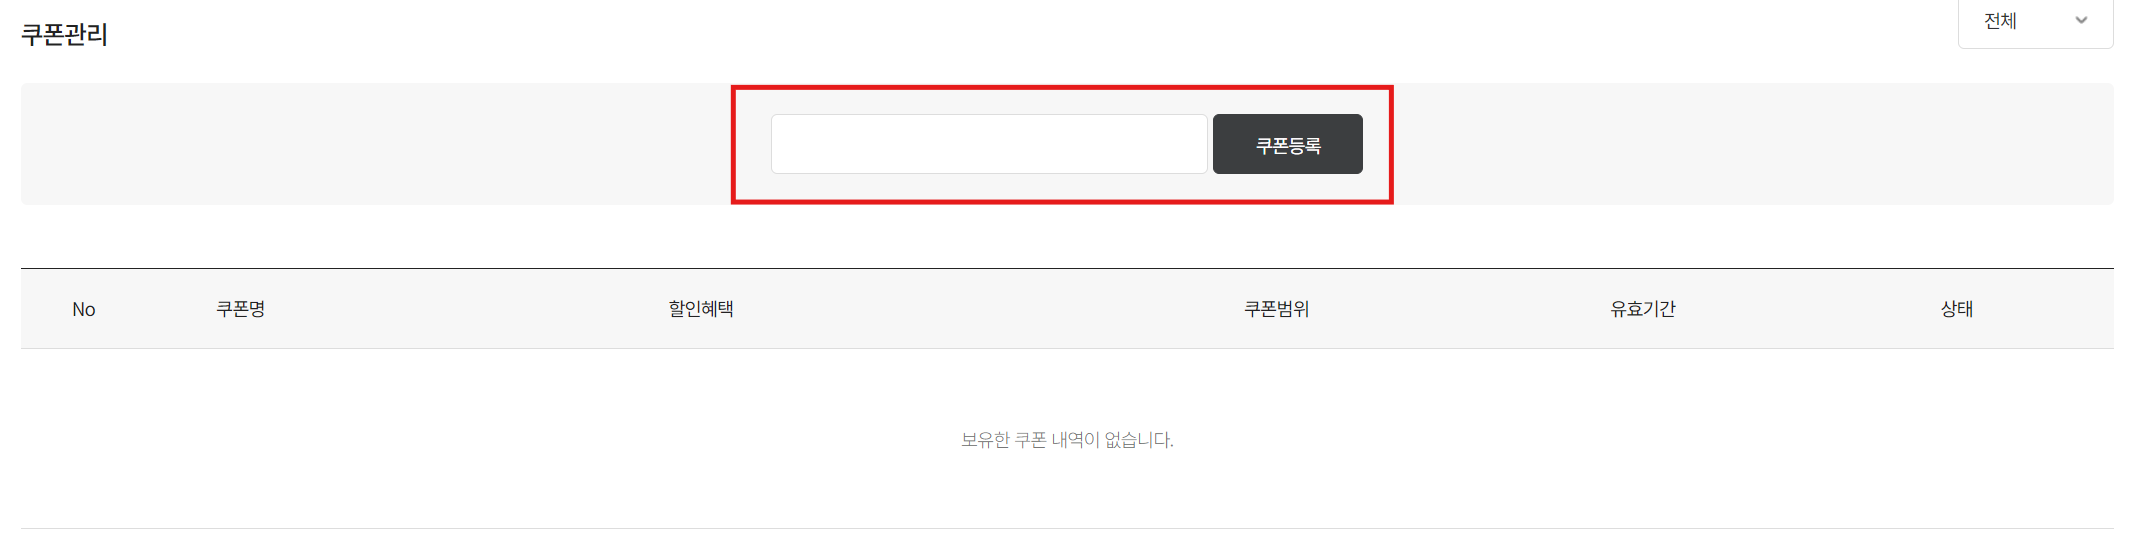Click the gray coupon registration panel background
The height and width of the screenshot is (533, 2136).
[x=375, y=144]
